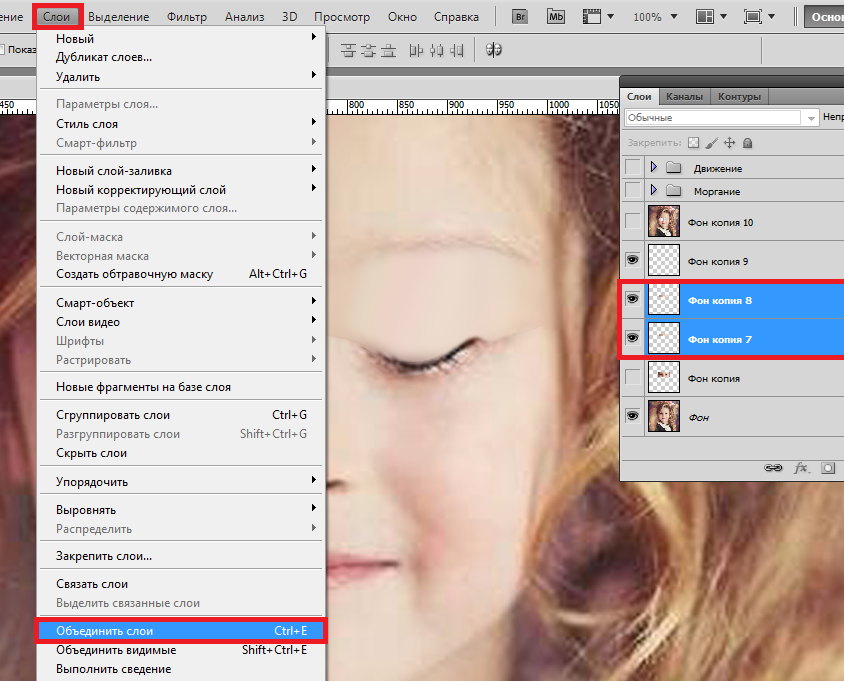Choose Сгруппировать слои menu item
This screenshot has width=844, height=681.
tap(181, 415)
